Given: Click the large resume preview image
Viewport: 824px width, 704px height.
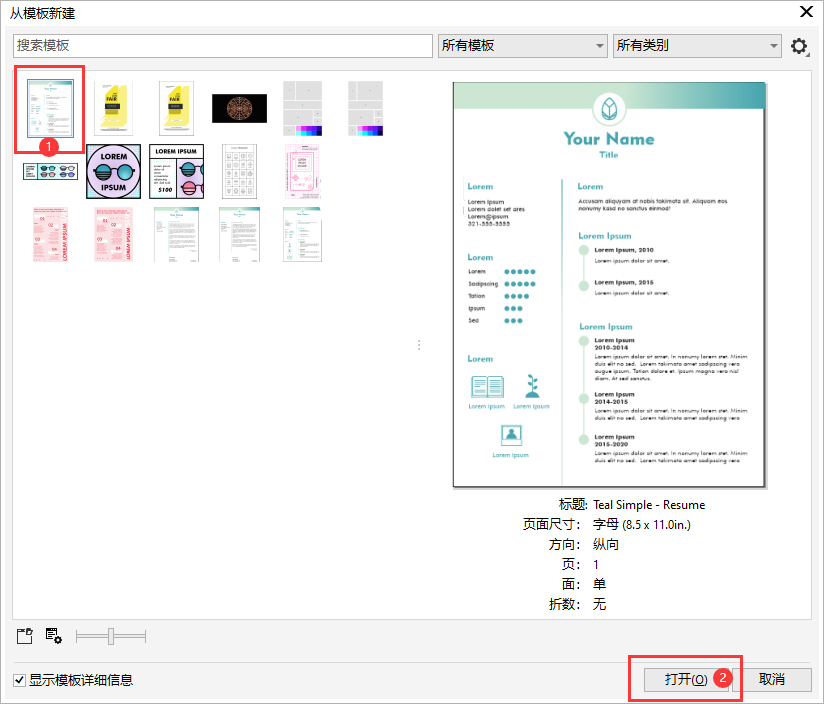Looking at the screenshot, I should point(609,285).
